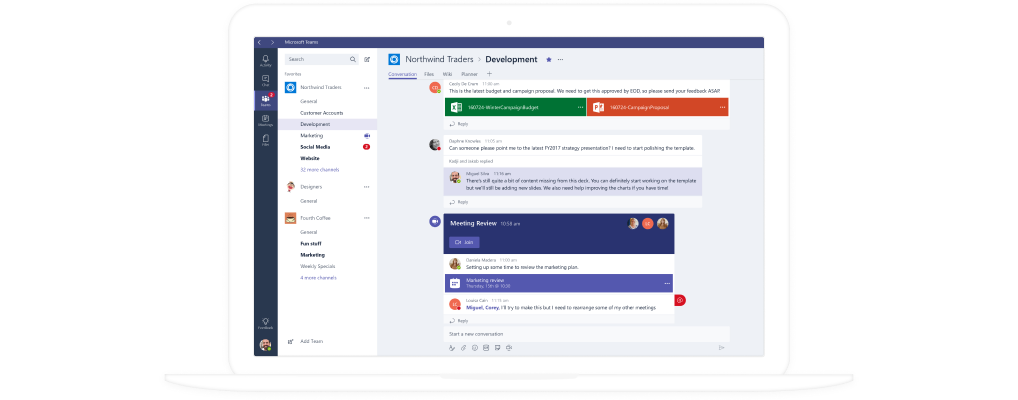1018x400 pixels.
Task: Open more options next to Development title
Action: [x=560, y=60]
